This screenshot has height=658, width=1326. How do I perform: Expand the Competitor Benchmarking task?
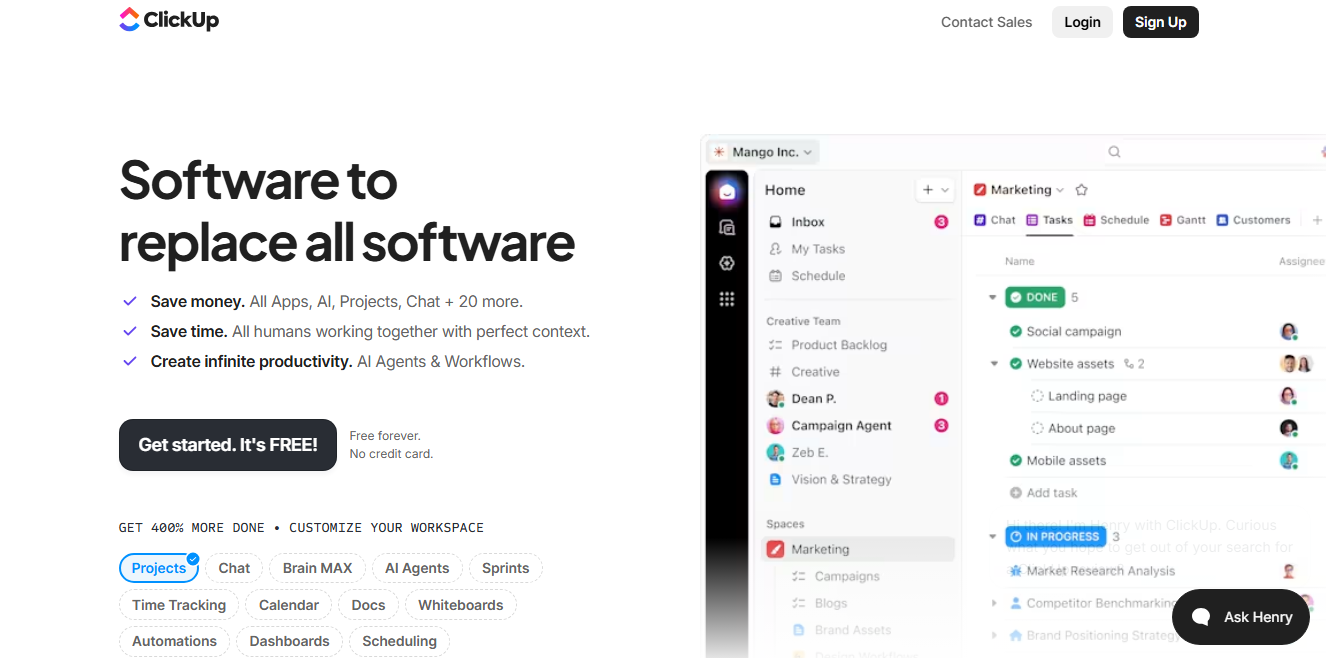(x=994, y=603)
